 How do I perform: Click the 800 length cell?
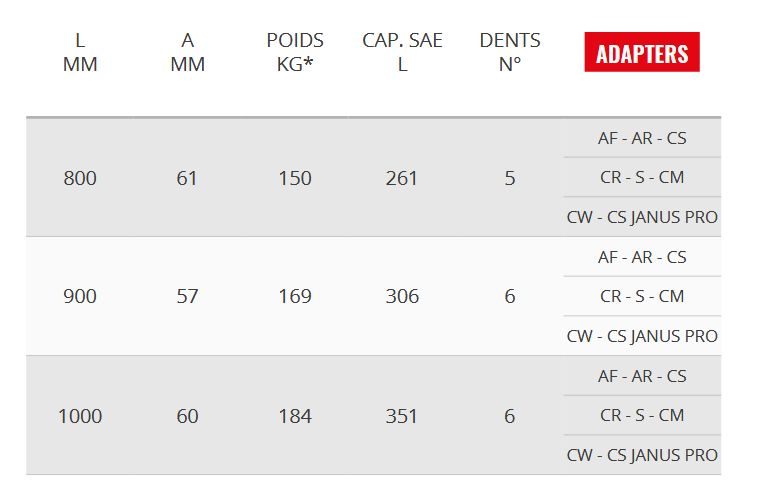[x=80, y=178]
